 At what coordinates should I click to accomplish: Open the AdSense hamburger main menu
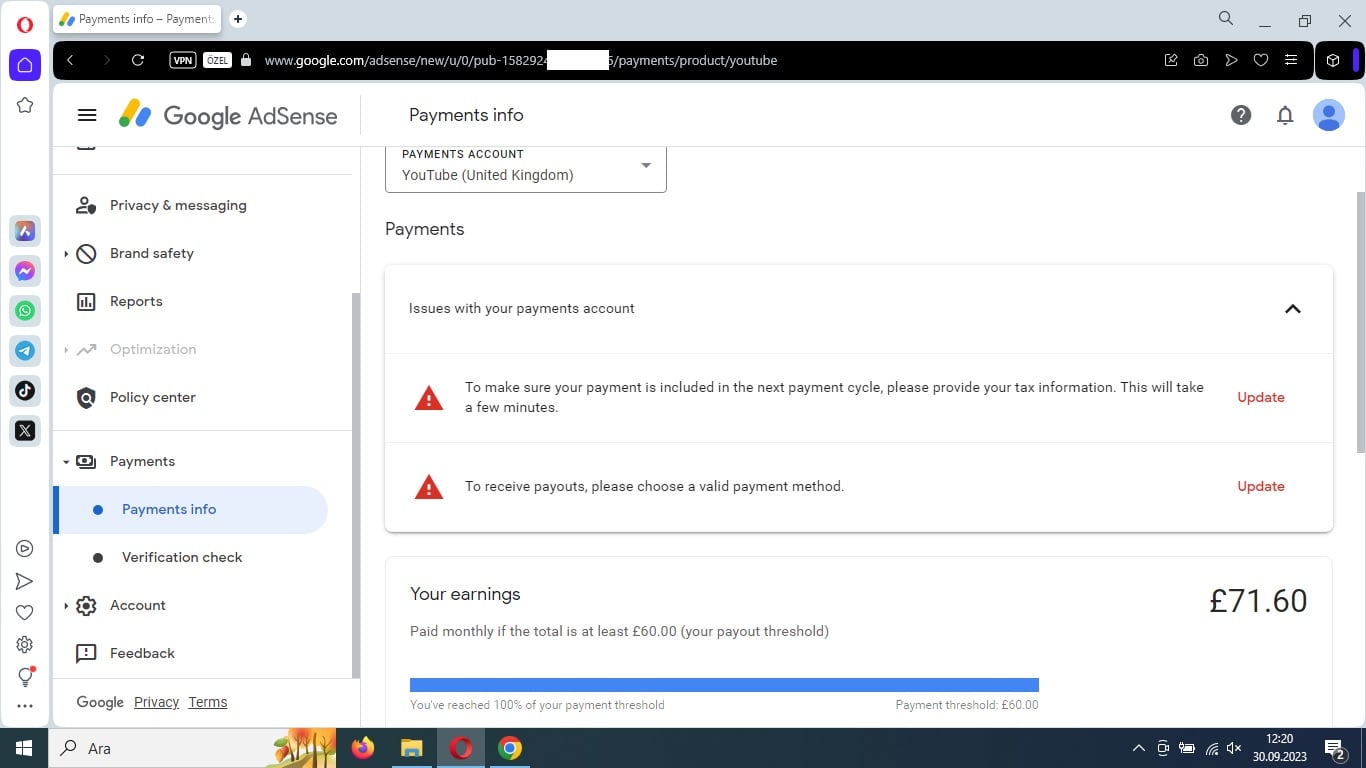pyautogui.click(x=87, y=115)
